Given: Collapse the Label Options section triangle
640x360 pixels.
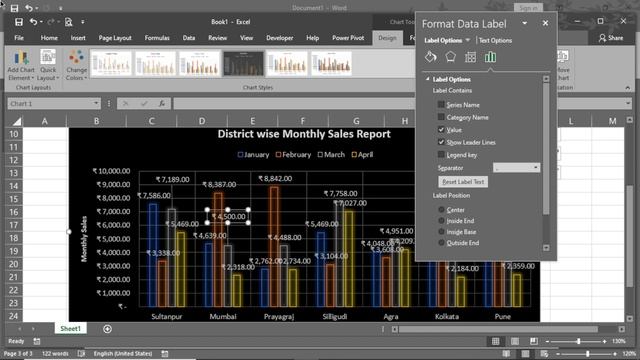Looking at the screenshot, I should click(427, 79).
